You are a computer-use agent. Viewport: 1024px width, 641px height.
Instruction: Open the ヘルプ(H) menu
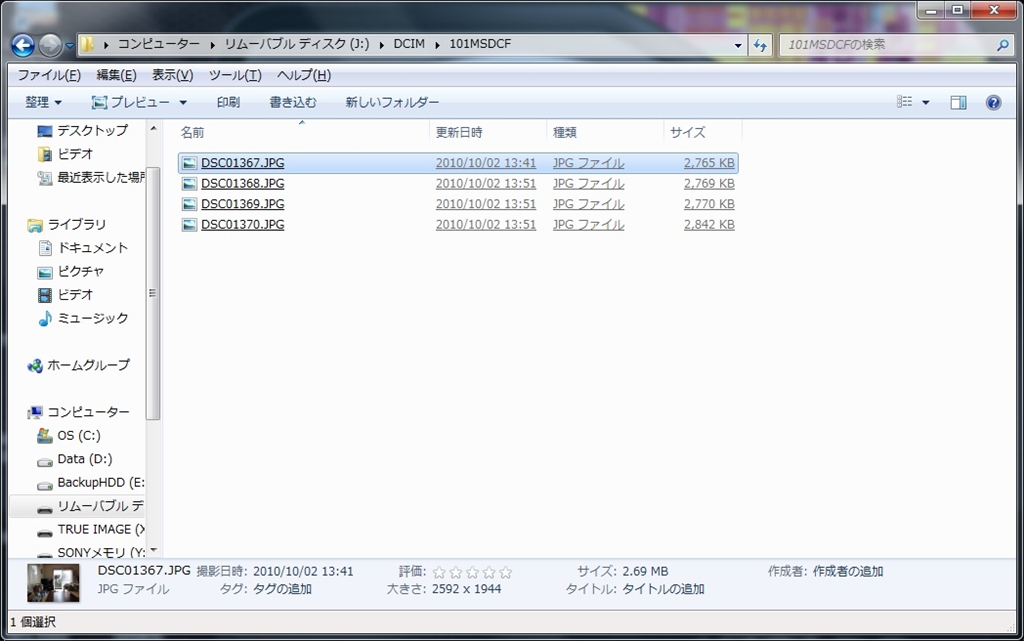304,75
